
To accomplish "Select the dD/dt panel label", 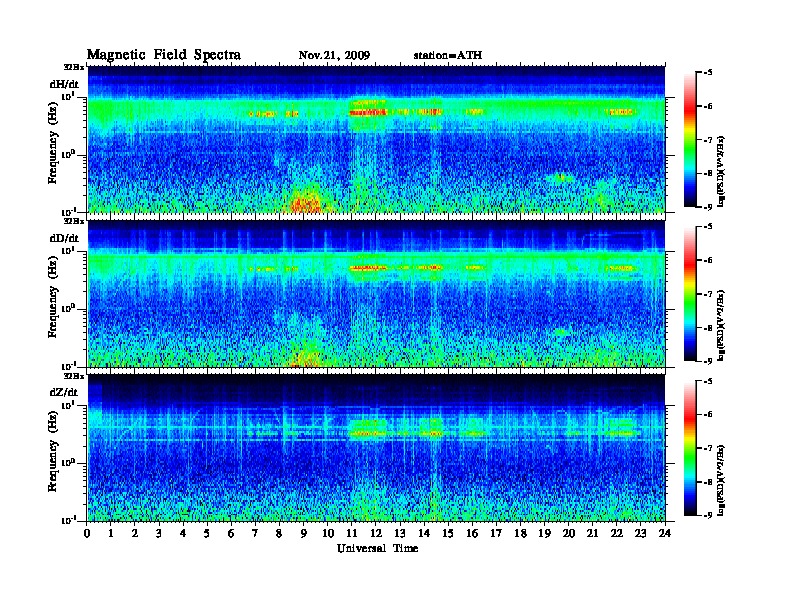I will (x=64, y=238).
